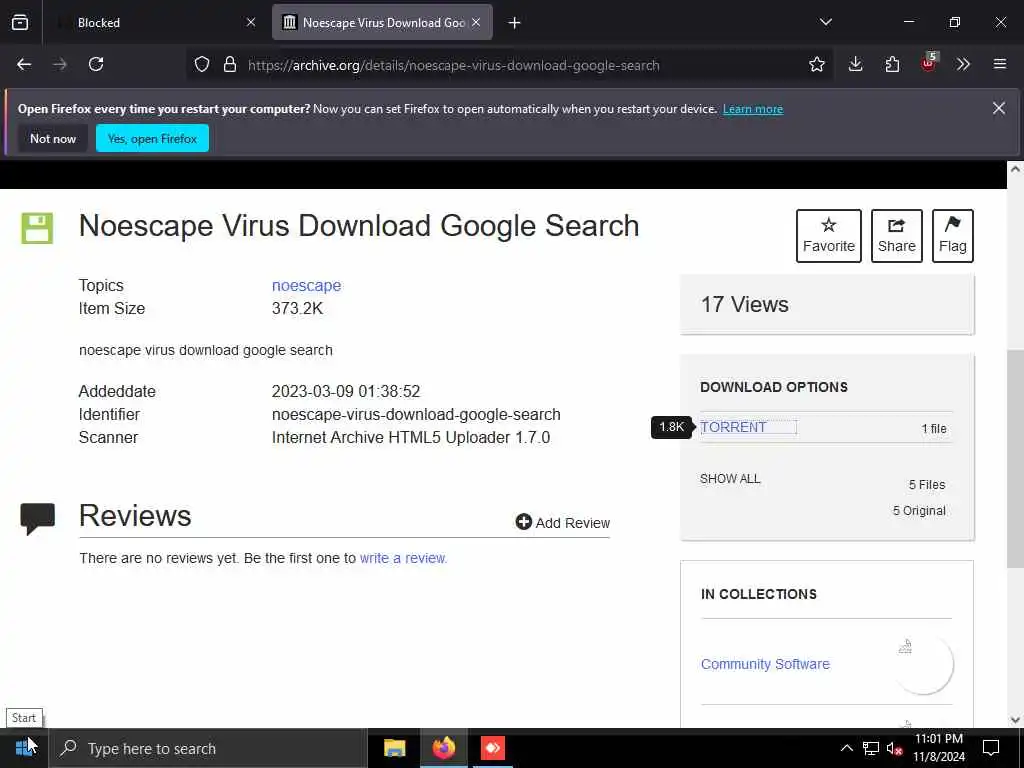This screenshot has width=1024, height=768.
Task: Select identifier 'noescape-virus-download-google-search' text
Action: click(416, 415)
